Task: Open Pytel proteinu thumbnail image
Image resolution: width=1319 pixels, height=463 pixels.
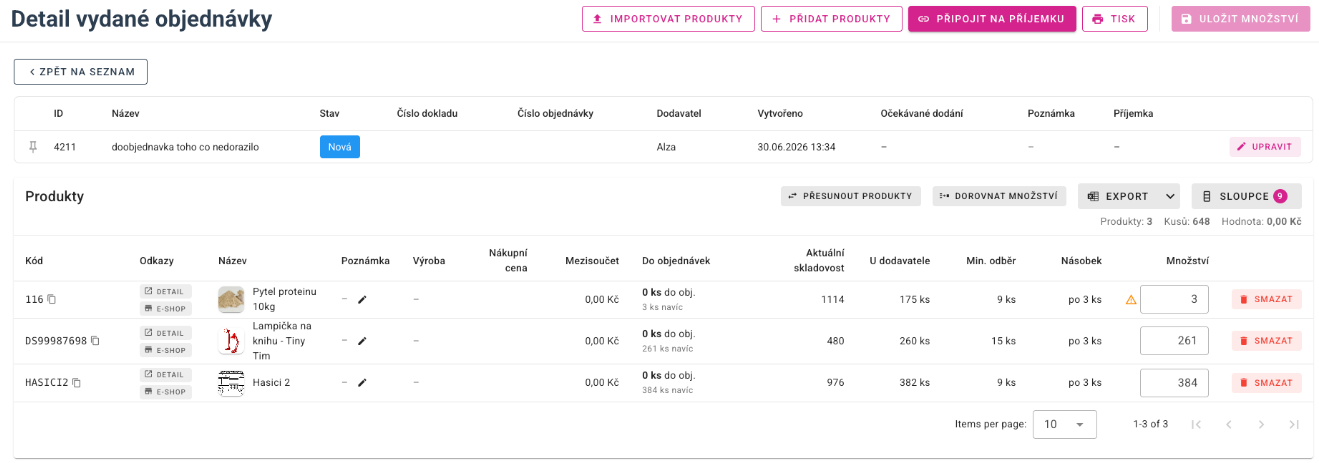Action: pos(231,299)
